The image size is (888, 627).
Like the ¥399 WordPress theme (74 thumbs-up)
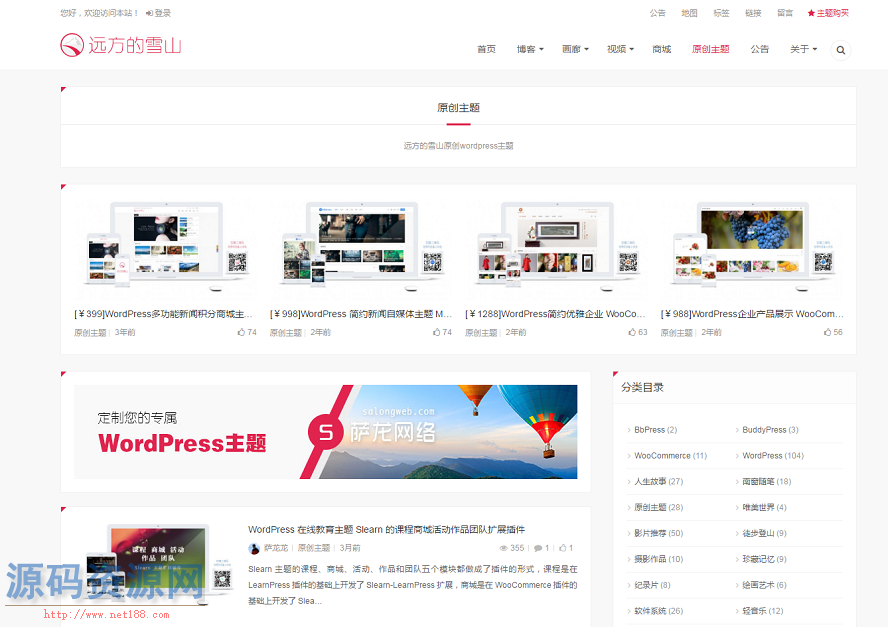coord(241,332)
